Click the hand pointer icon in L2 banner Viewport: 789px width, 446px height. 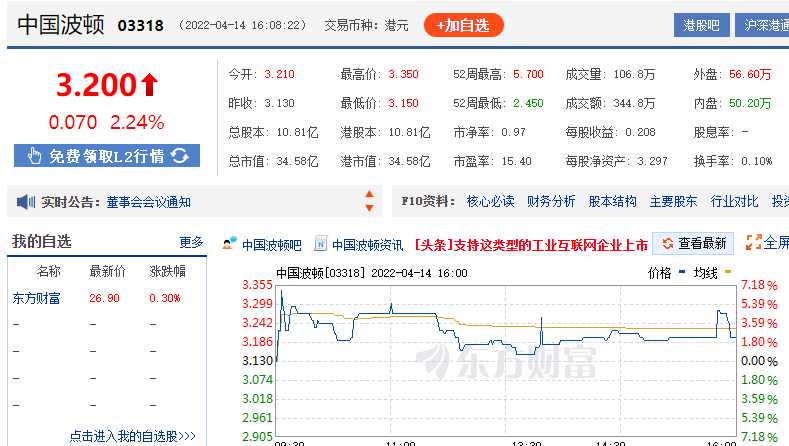click(34, 156)
